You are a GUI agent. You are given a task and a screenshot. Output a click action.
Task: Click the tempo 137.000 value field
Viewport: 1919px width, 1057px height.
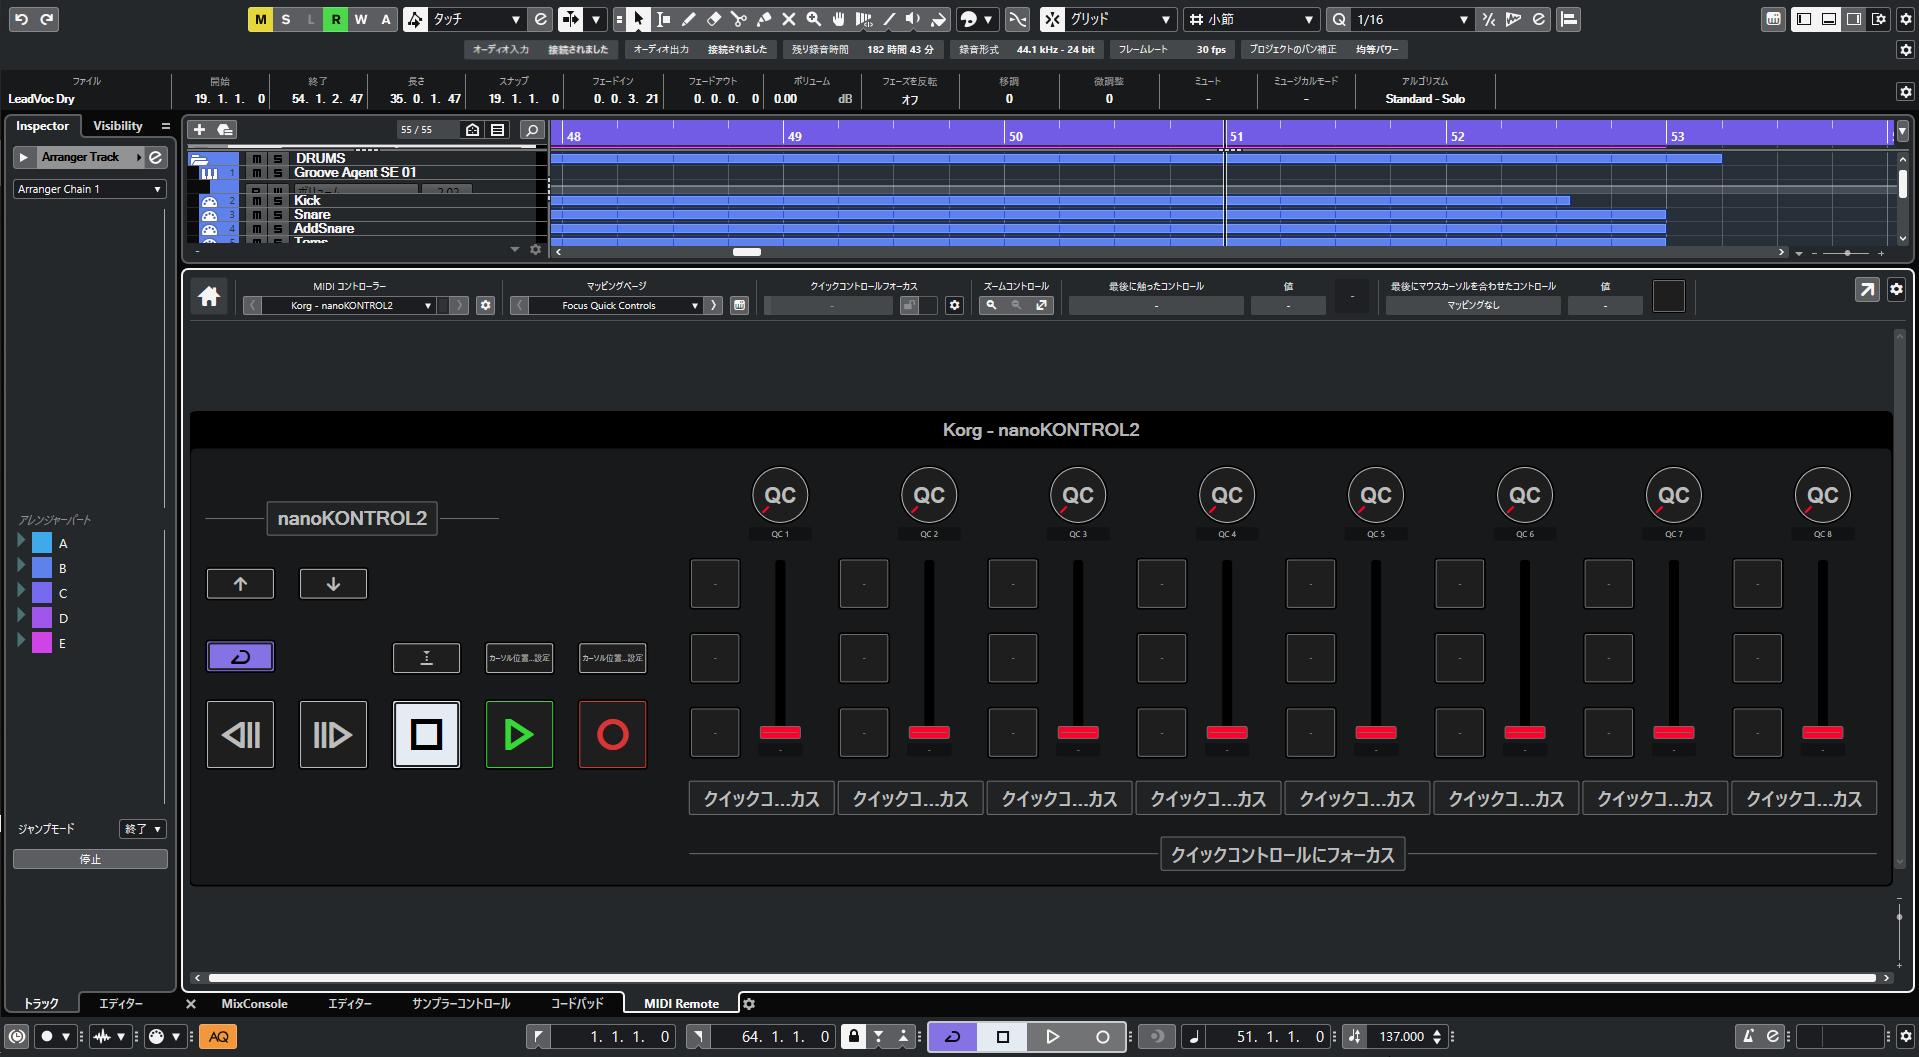click(1402, 1036)
